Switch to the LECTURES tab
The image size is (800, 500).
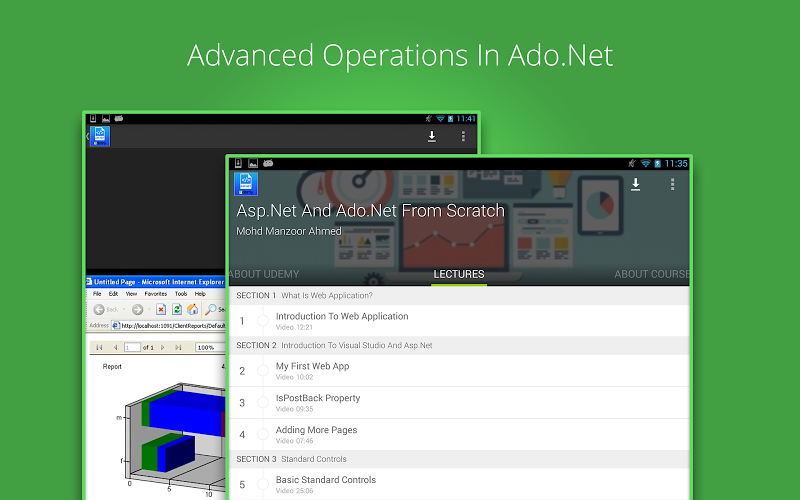pos(459,274)
